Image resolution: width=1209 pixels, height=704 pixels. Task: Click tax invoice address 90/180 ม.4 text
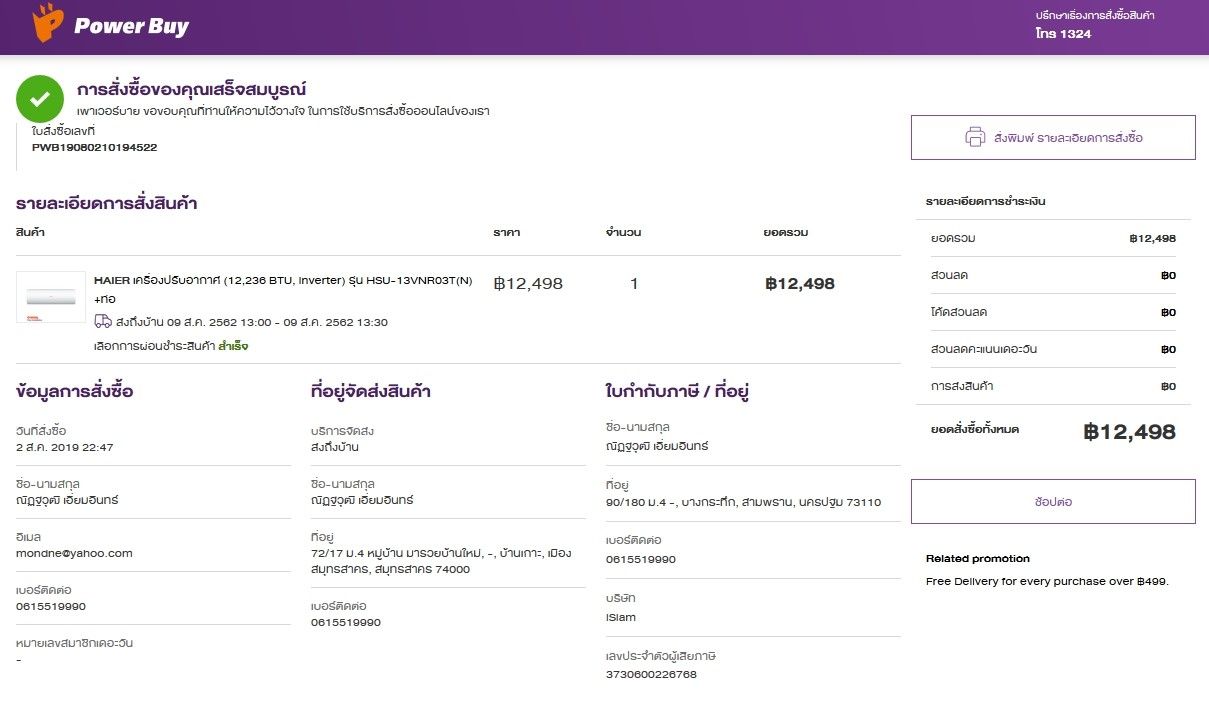pos(743,502)
